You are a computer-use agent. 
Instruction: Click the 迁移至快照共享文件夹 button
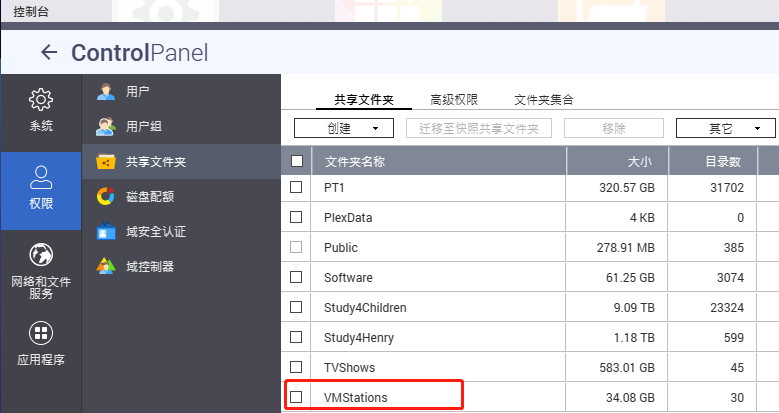(x=479, y=128)
